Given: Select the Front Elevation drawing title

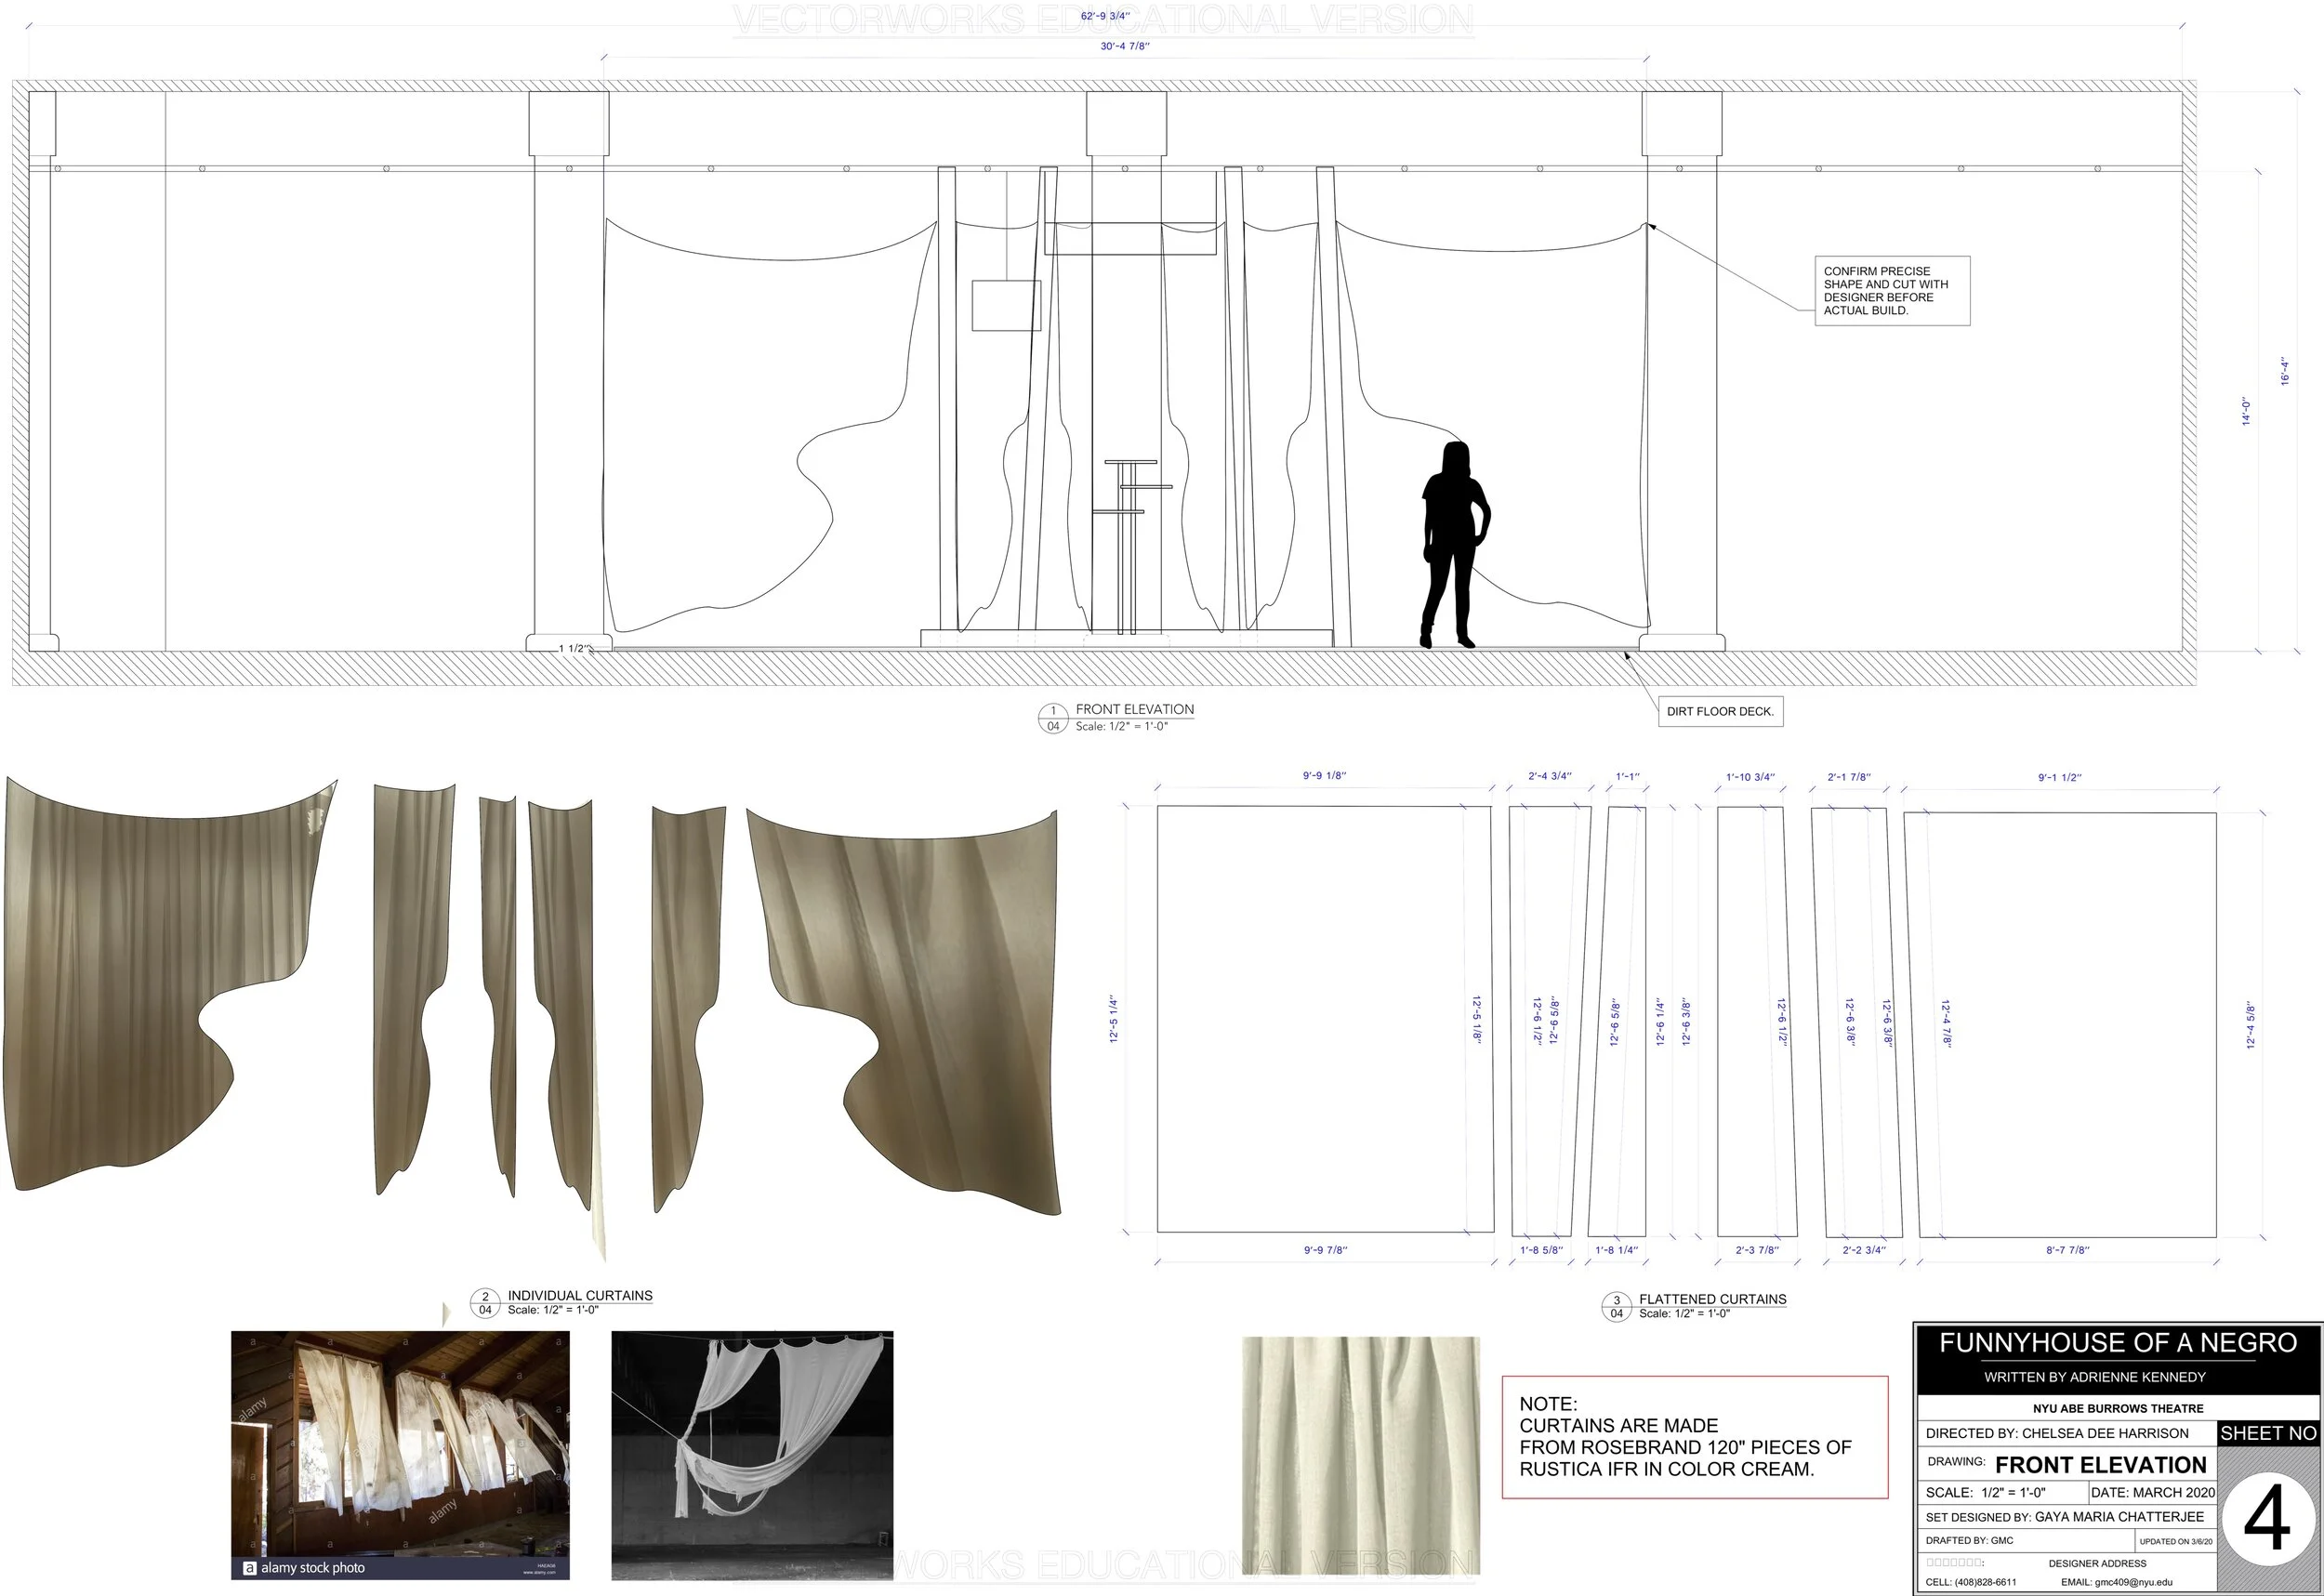Looking at the screenshot, I should [1134, 709].
